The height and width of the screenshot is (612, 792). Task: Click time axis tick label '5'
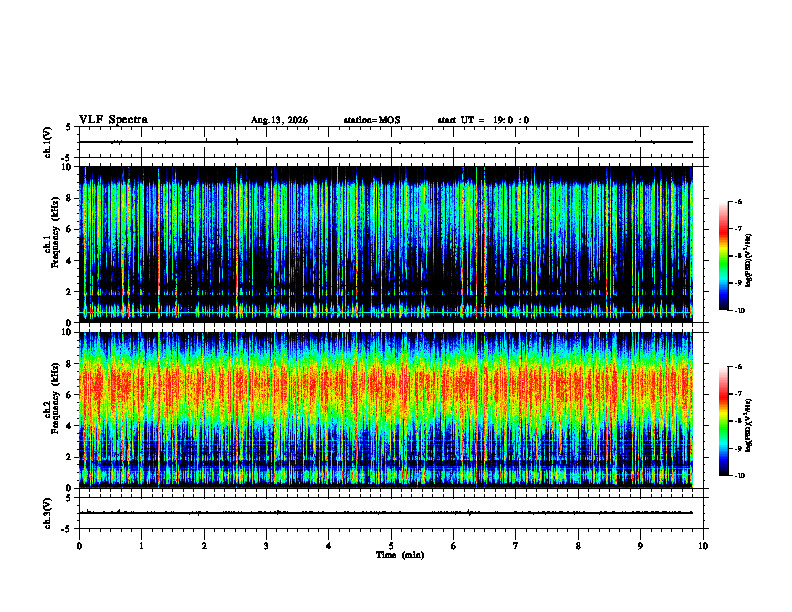click(391, 546)
